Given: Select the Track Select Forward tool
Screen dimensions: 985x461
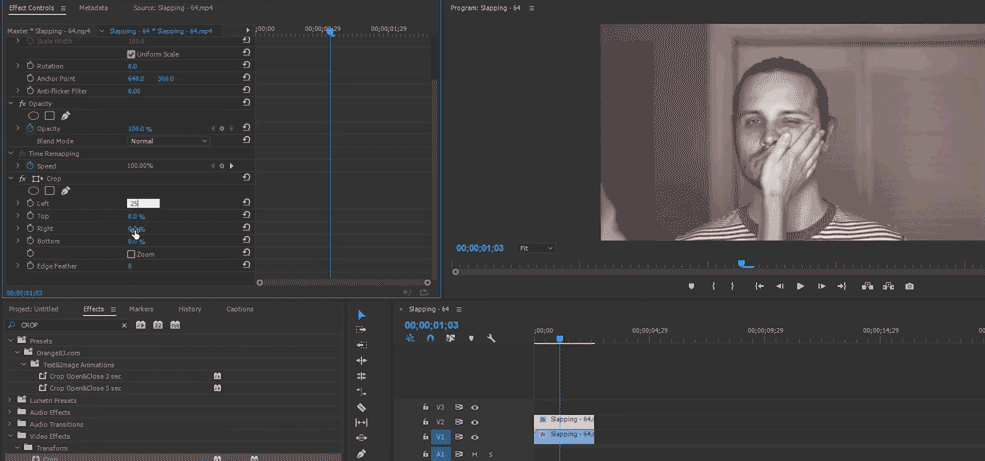Looking at the screenshot, I should [361, 330].
